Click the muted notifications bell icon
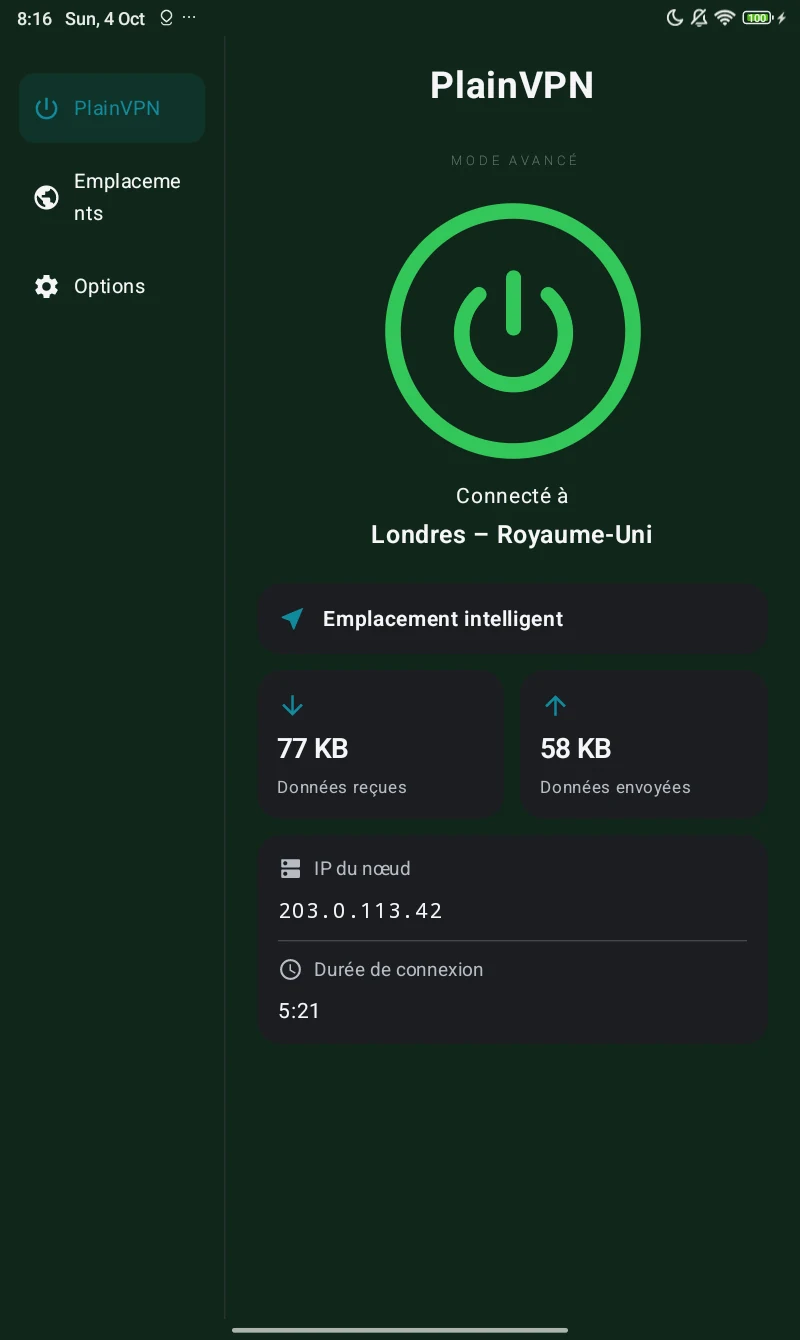 click(x=699, y=18)
